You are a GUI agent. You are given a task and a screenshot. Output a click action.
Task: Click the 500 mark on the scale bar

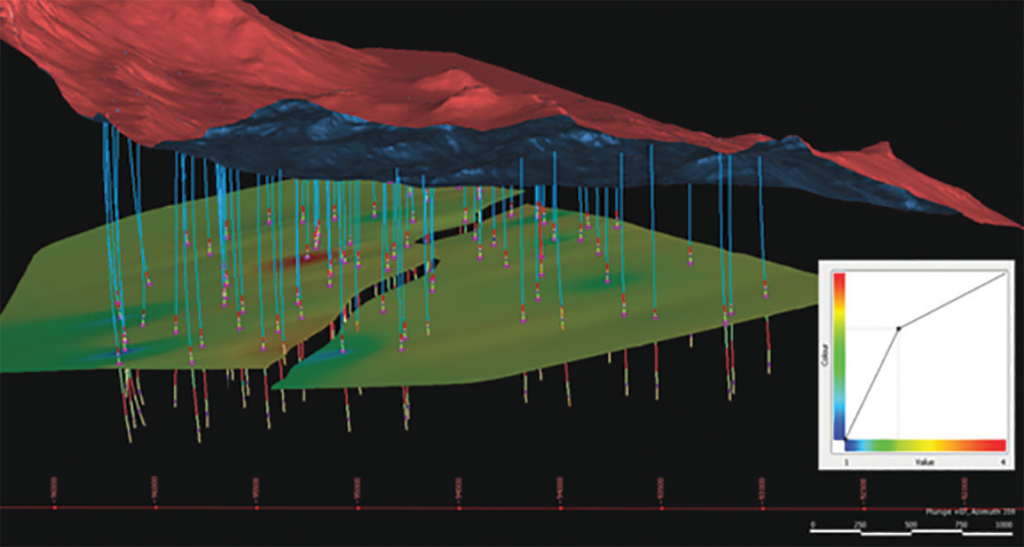point(910,524)
